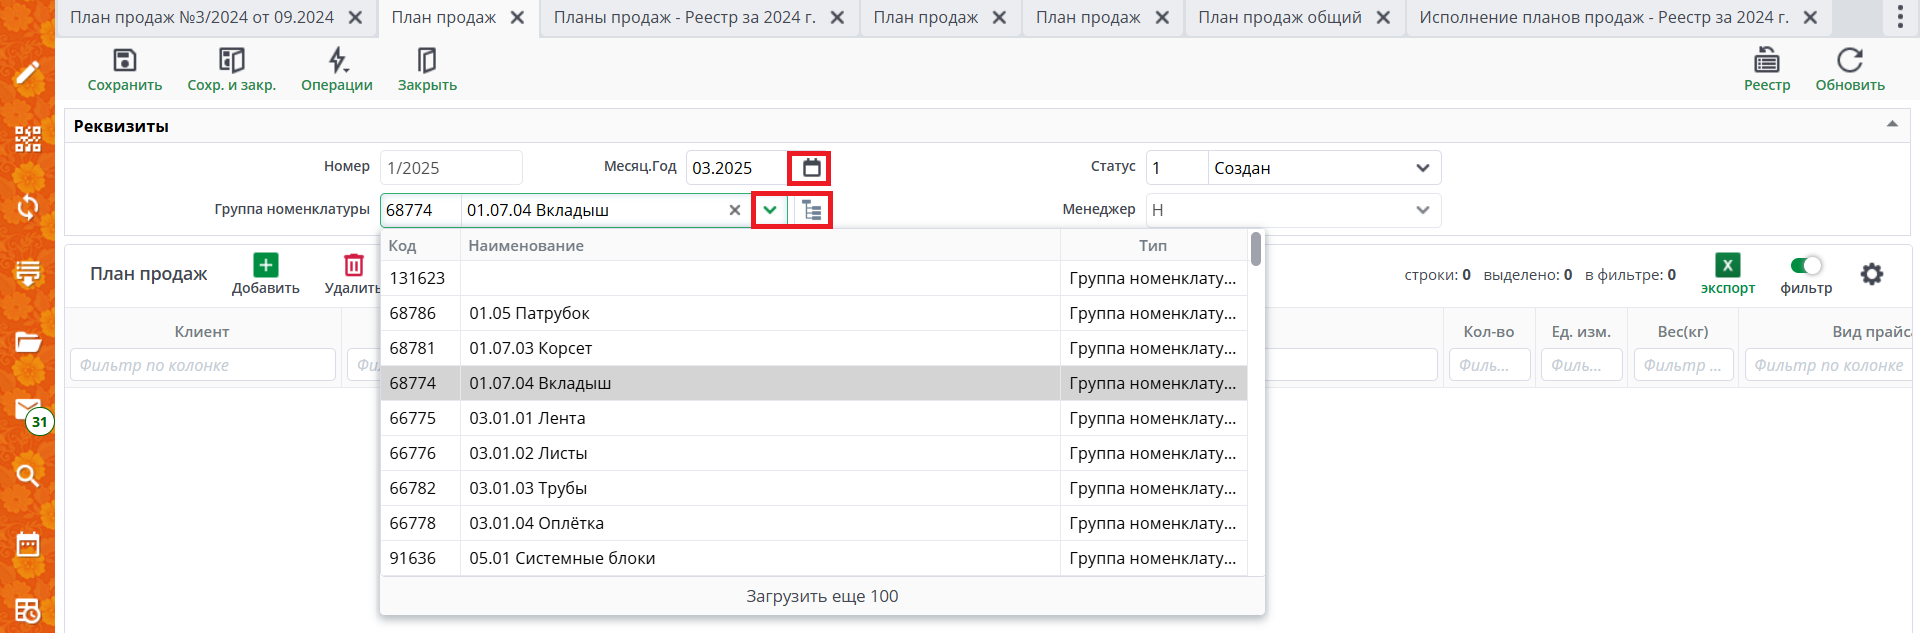Select 03.01.03 Трубы from the list
The image size is (1920, 633).
click(528, 488)
